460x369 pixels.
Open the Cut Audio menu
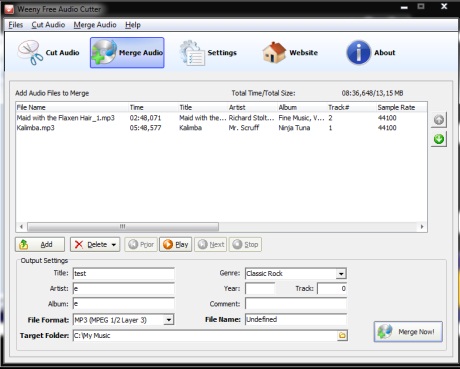tap(48, 25)
